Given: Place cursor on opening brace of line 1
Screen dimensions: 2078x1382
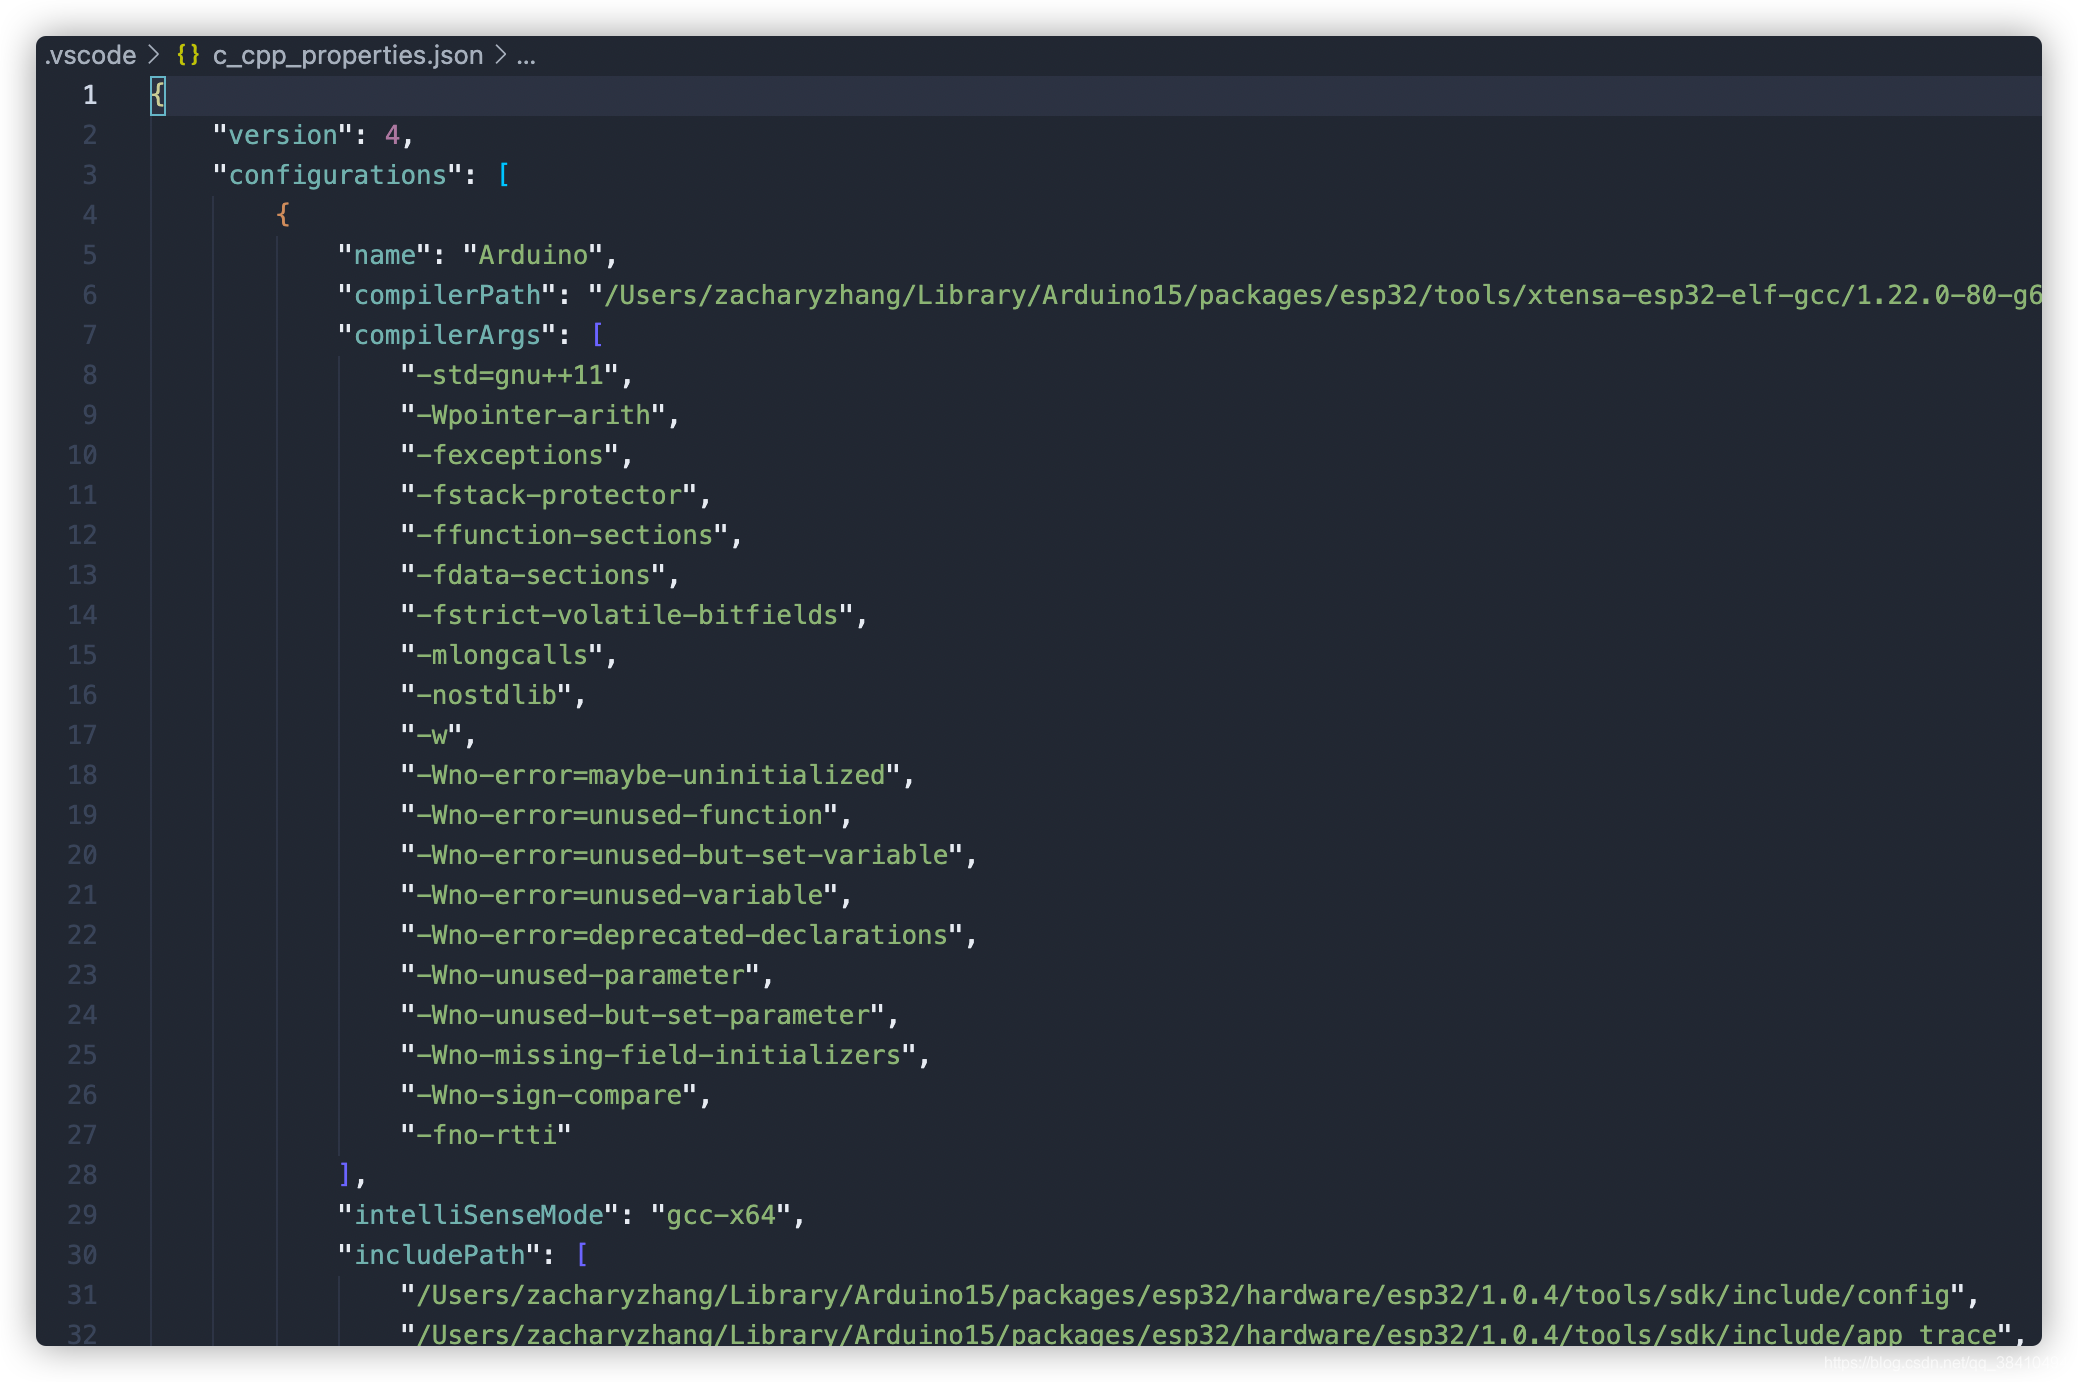Looking at the screenshot, I should (x=158, y=95).
